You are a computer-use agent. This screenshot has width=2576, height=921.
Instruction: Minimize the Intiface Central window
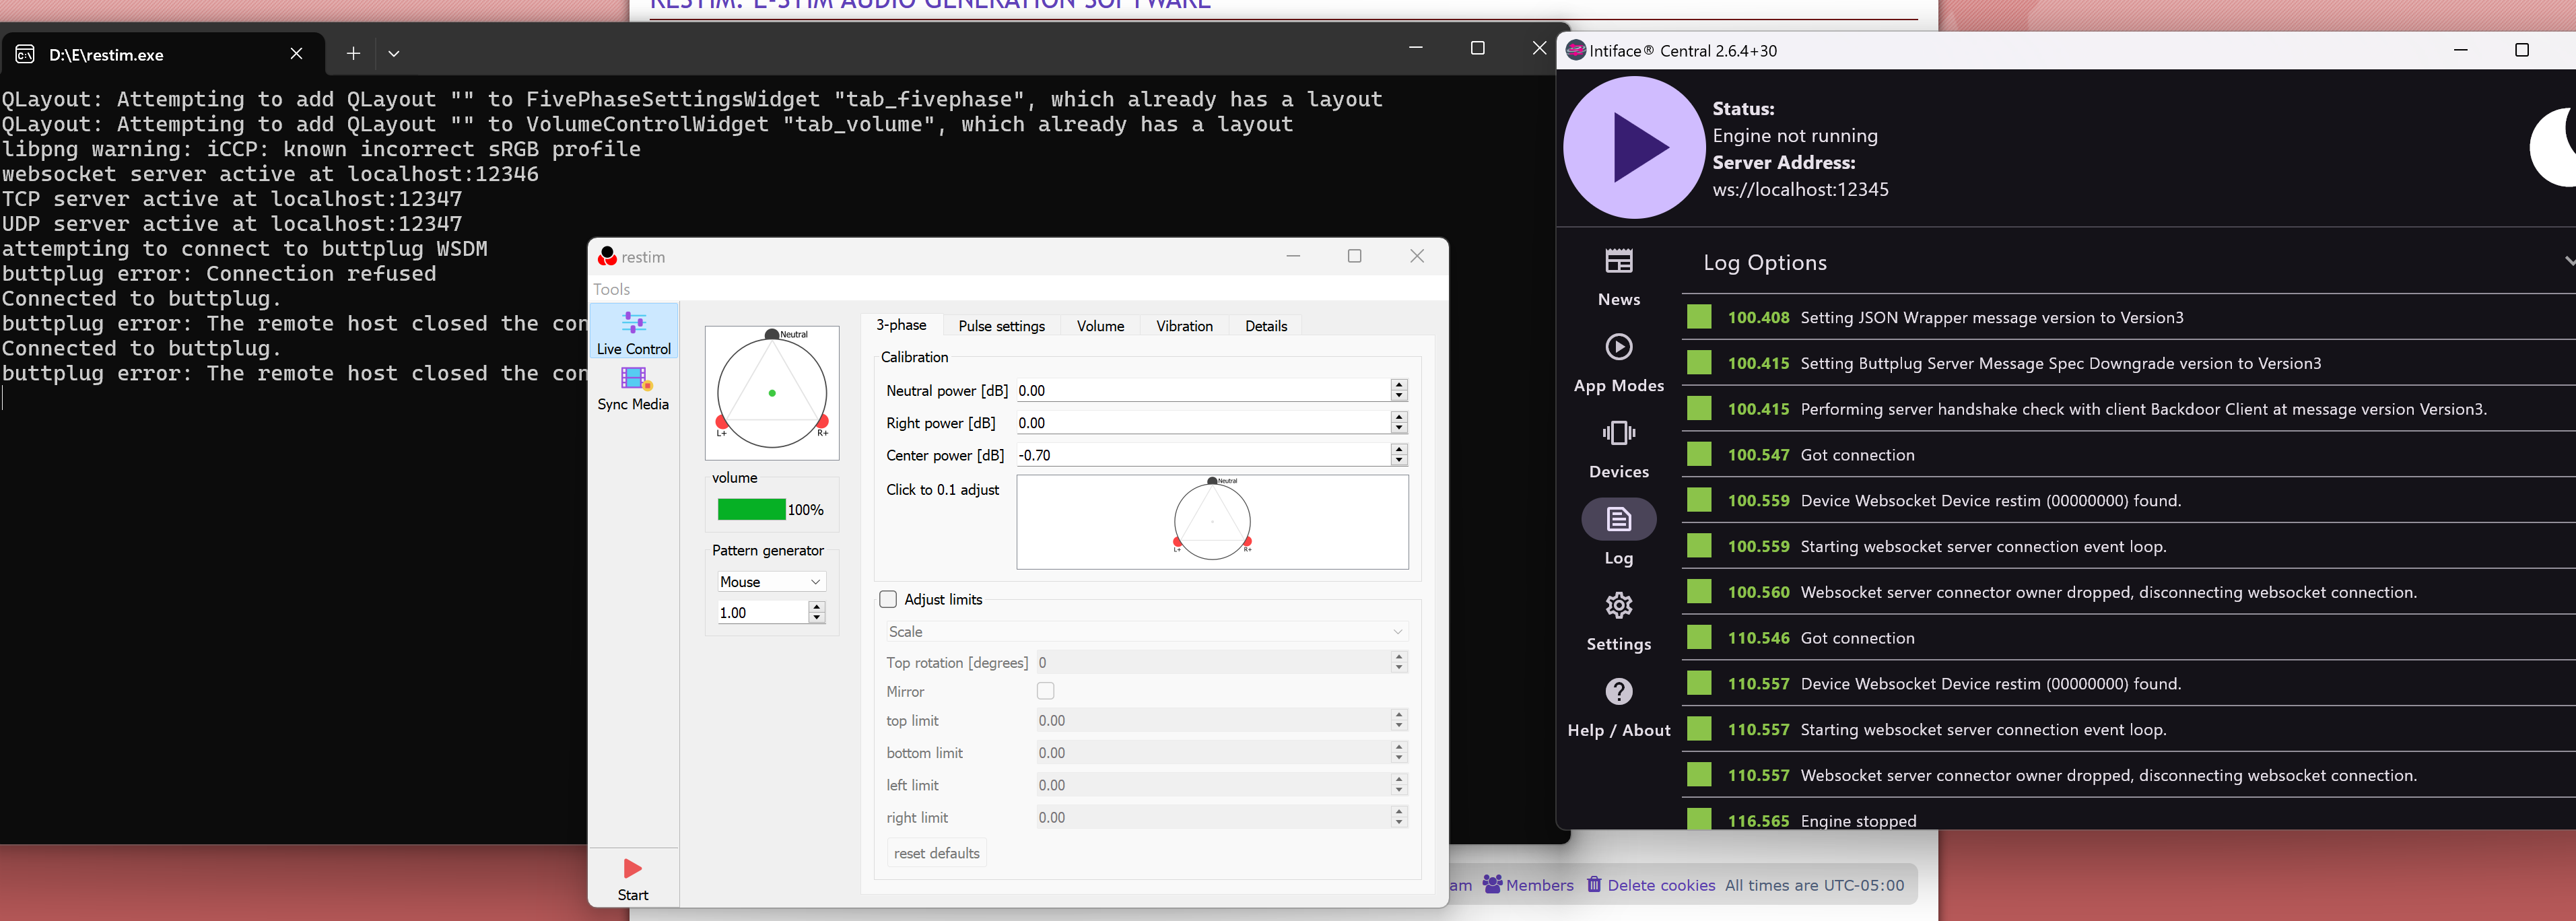[2461, 50]
